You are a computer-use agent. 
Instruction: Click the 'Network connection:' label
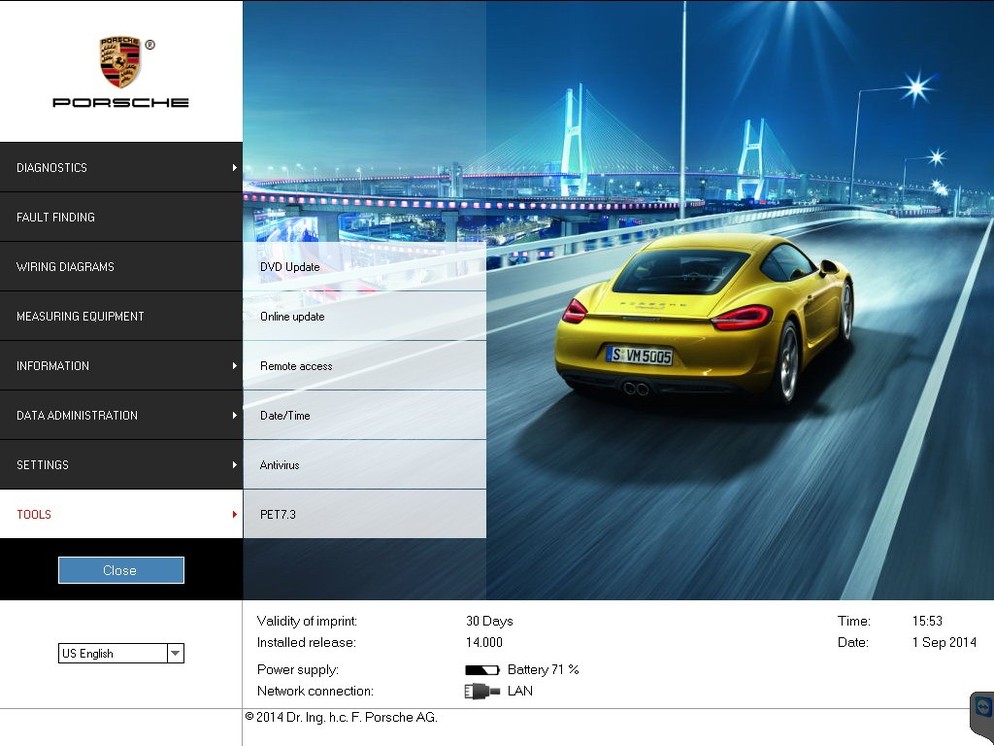point(315,691)
